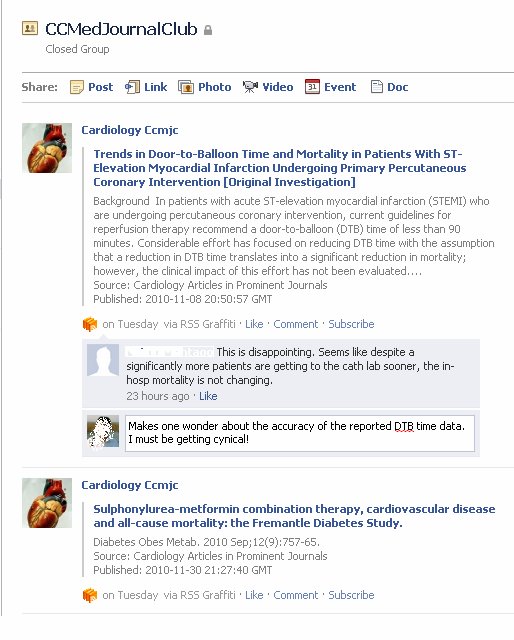Open first Cardiology Ccmjc heart profile picture
Image resolution: width=514 pixels, height=640 pixels.
pyautogui.click(x=47, y=148)
